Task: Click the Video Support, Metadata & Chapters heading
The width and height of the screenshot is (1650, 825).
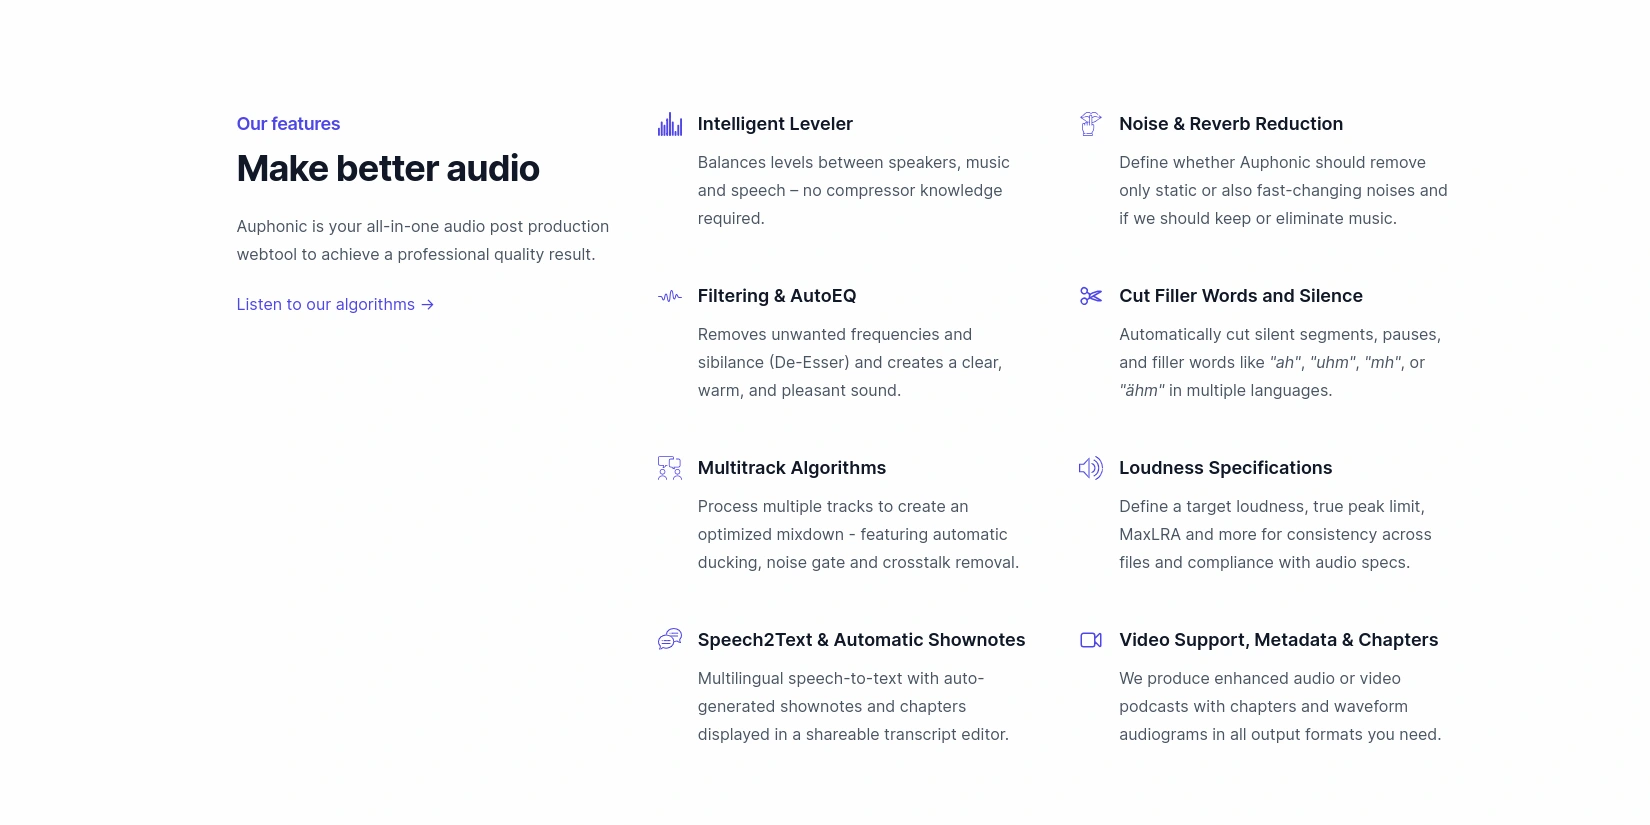Action: [x=1278, y=640]
